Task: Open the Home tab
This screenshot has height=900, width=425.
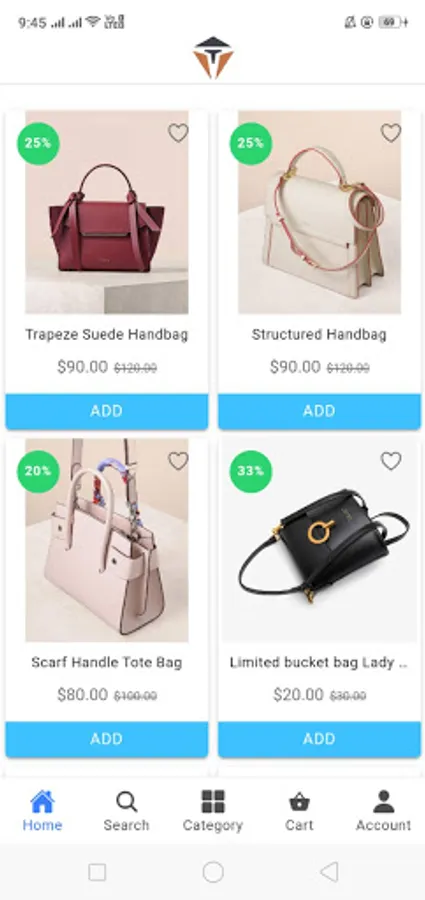Action: (42, 811)
